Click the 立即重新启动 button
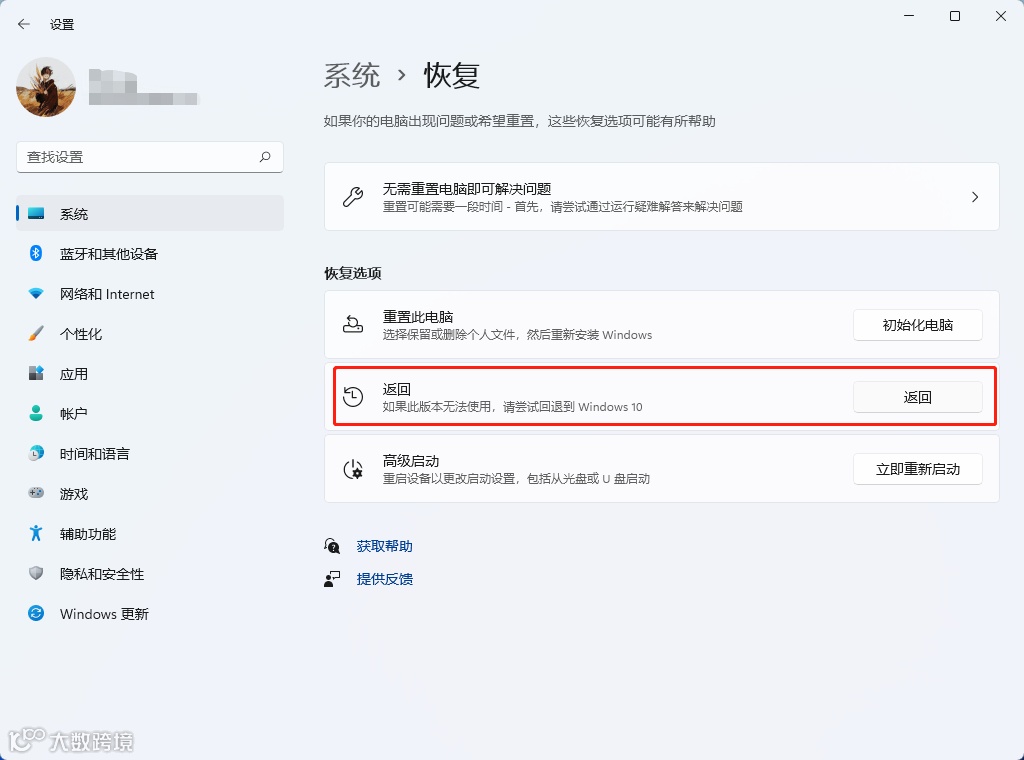The width and height of the screenshot is (1024, 760). (918, 469)
